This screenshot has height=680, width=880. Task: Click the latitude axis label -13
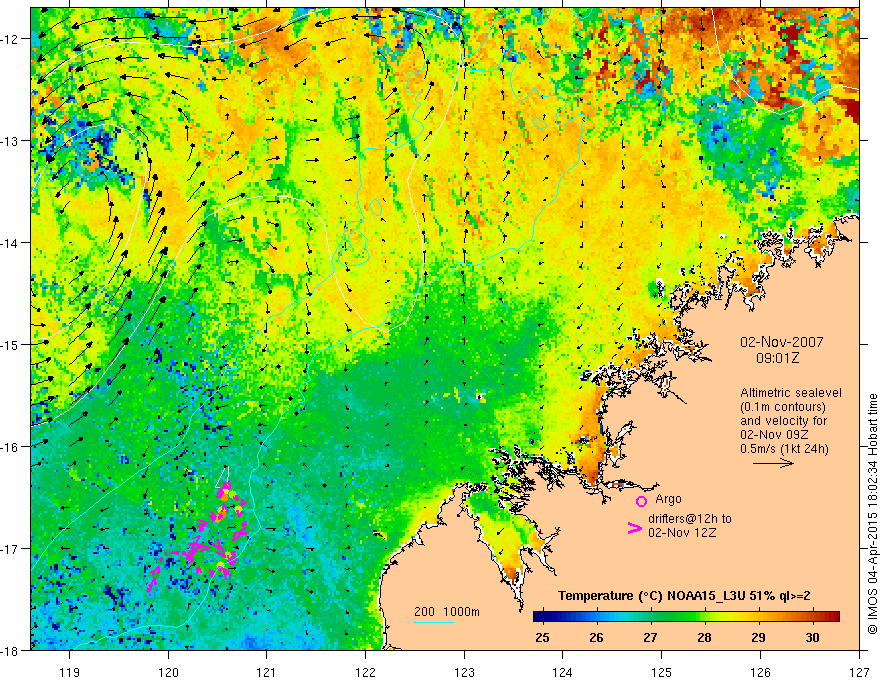pos(11,141)
